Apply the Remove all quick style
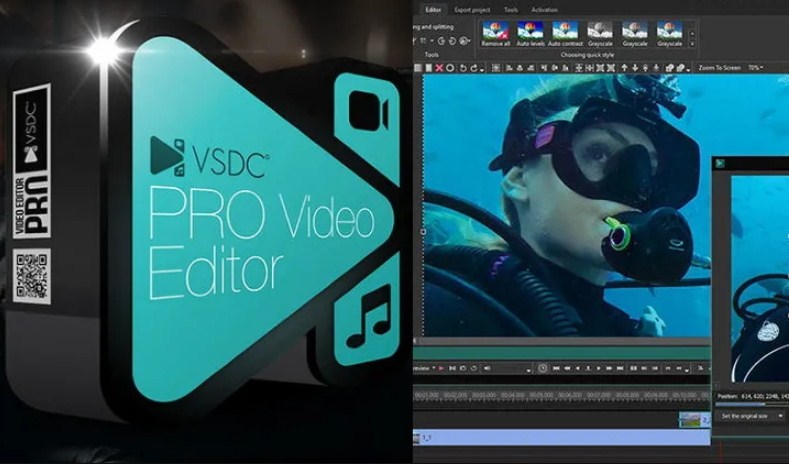 [x=496, y=34]
